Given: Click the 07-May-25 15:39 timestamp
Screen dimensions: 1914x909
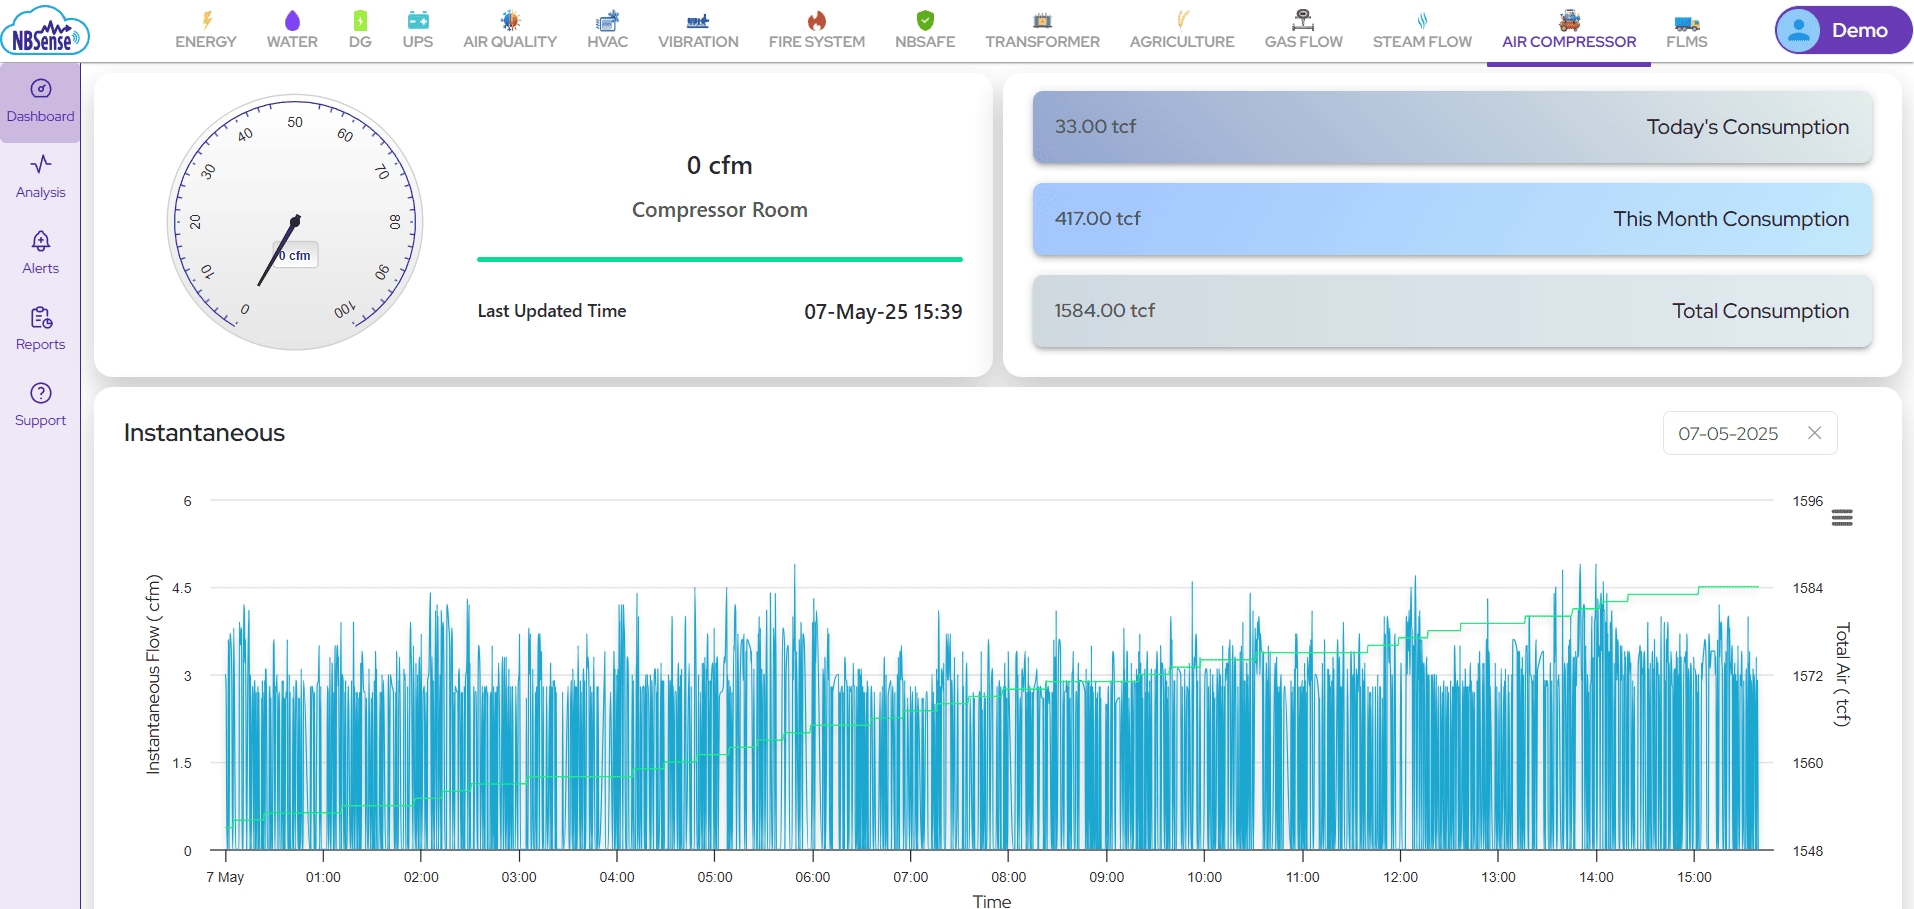Looking at the screenshot, I should (x=883, y=312).
